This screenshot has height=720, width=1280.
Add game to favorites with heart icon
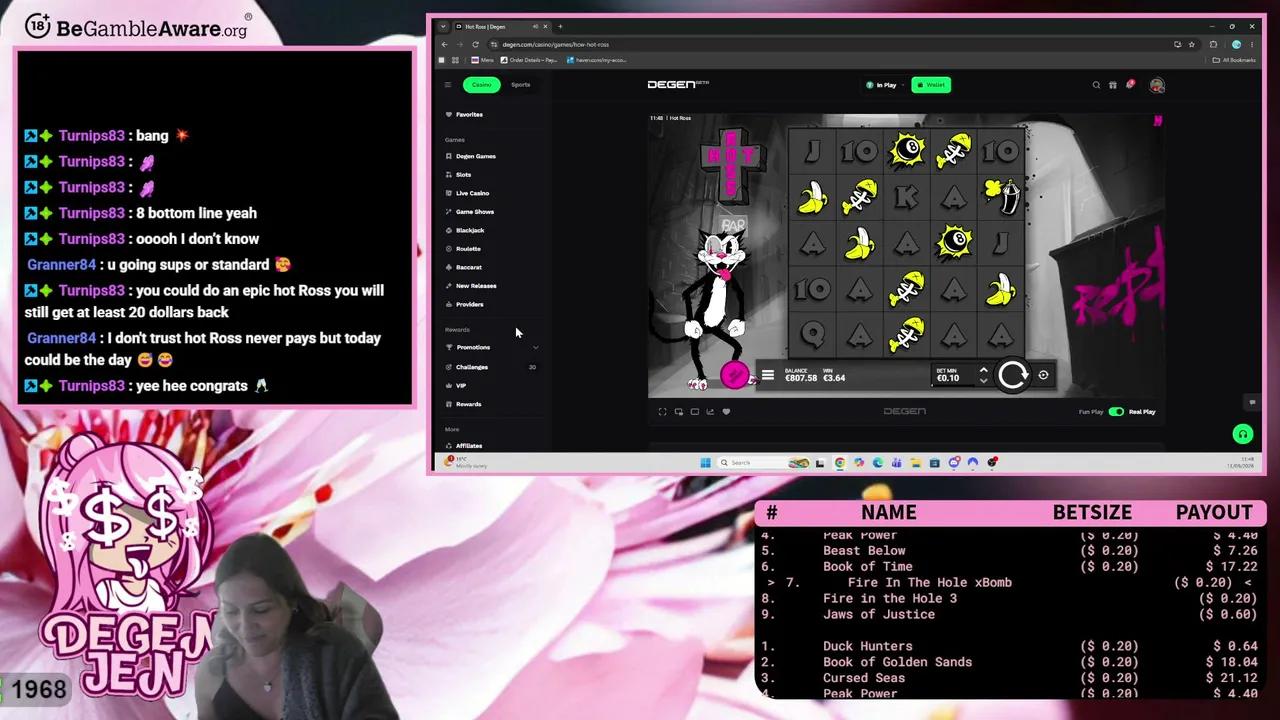pyautogui.click(x=726, y=411)
